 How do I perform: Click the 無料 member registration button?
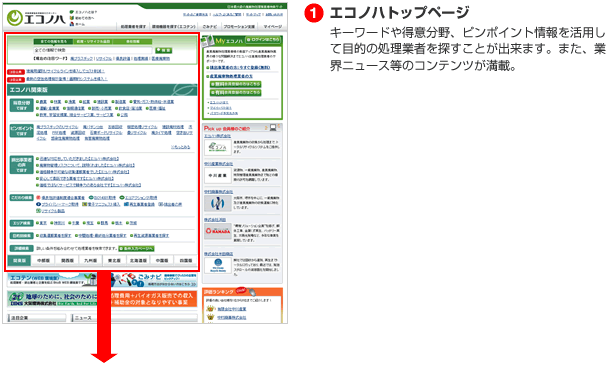tap(235, 84)
